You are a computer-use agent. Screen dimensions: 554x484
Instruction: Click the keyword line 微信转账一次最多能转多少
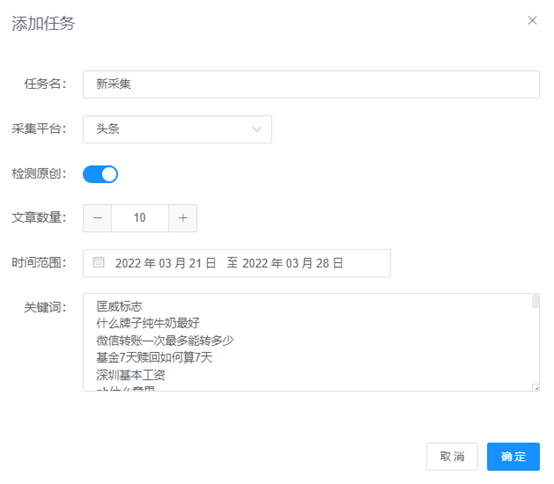pos(165,341)
